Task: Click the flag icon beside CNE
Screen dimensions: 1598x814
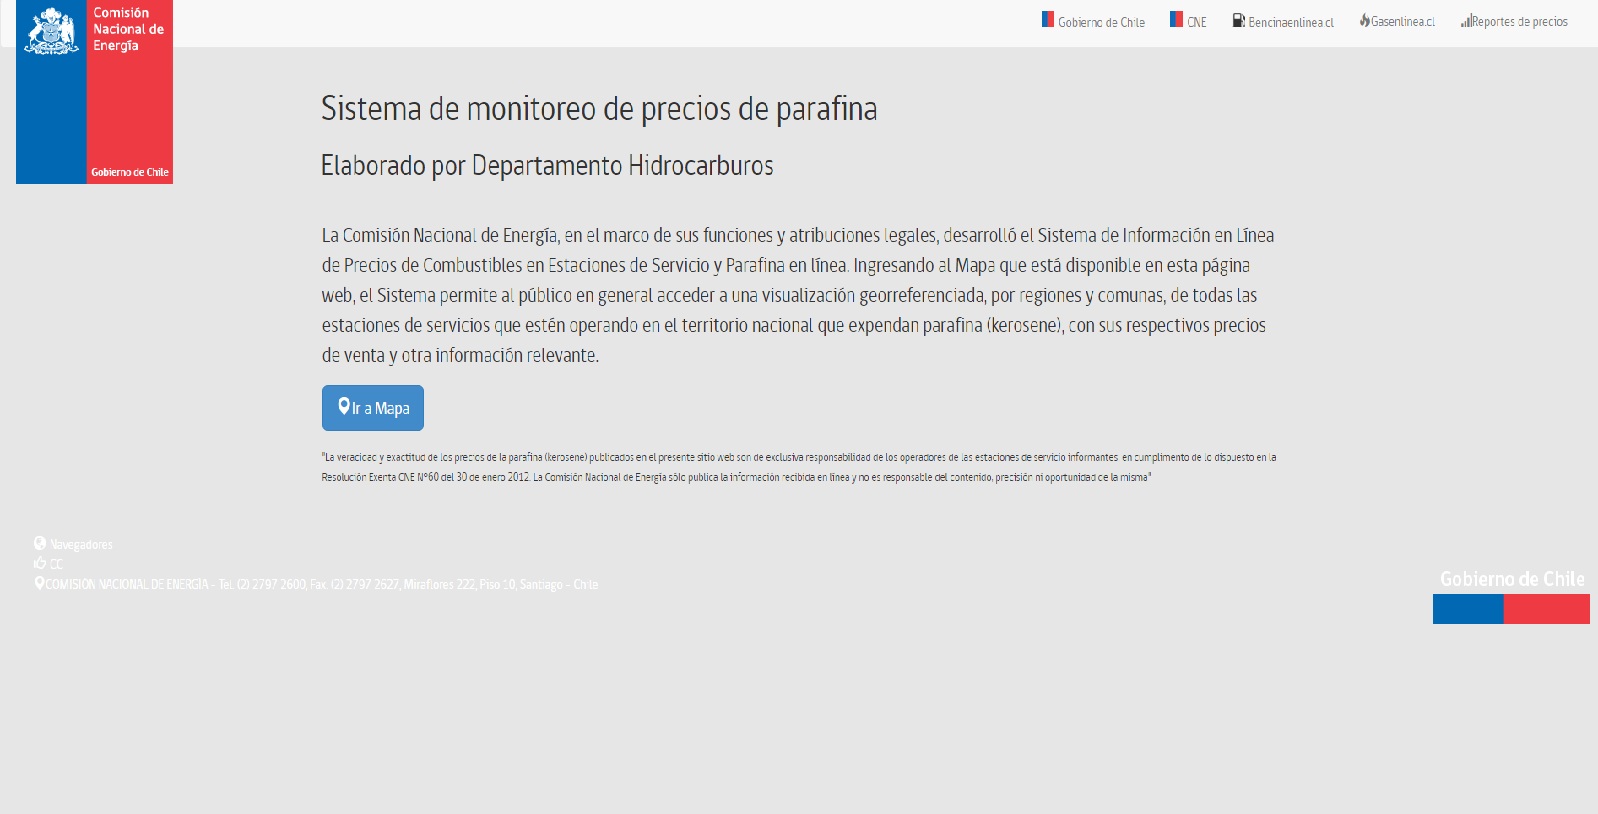Action: pos(1176,20)
